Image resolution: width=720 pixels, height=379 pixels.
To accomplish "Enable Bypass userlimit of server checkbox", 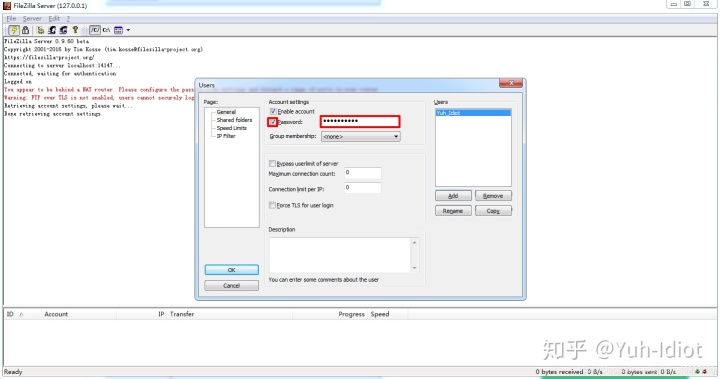I will tap(272, 164).
